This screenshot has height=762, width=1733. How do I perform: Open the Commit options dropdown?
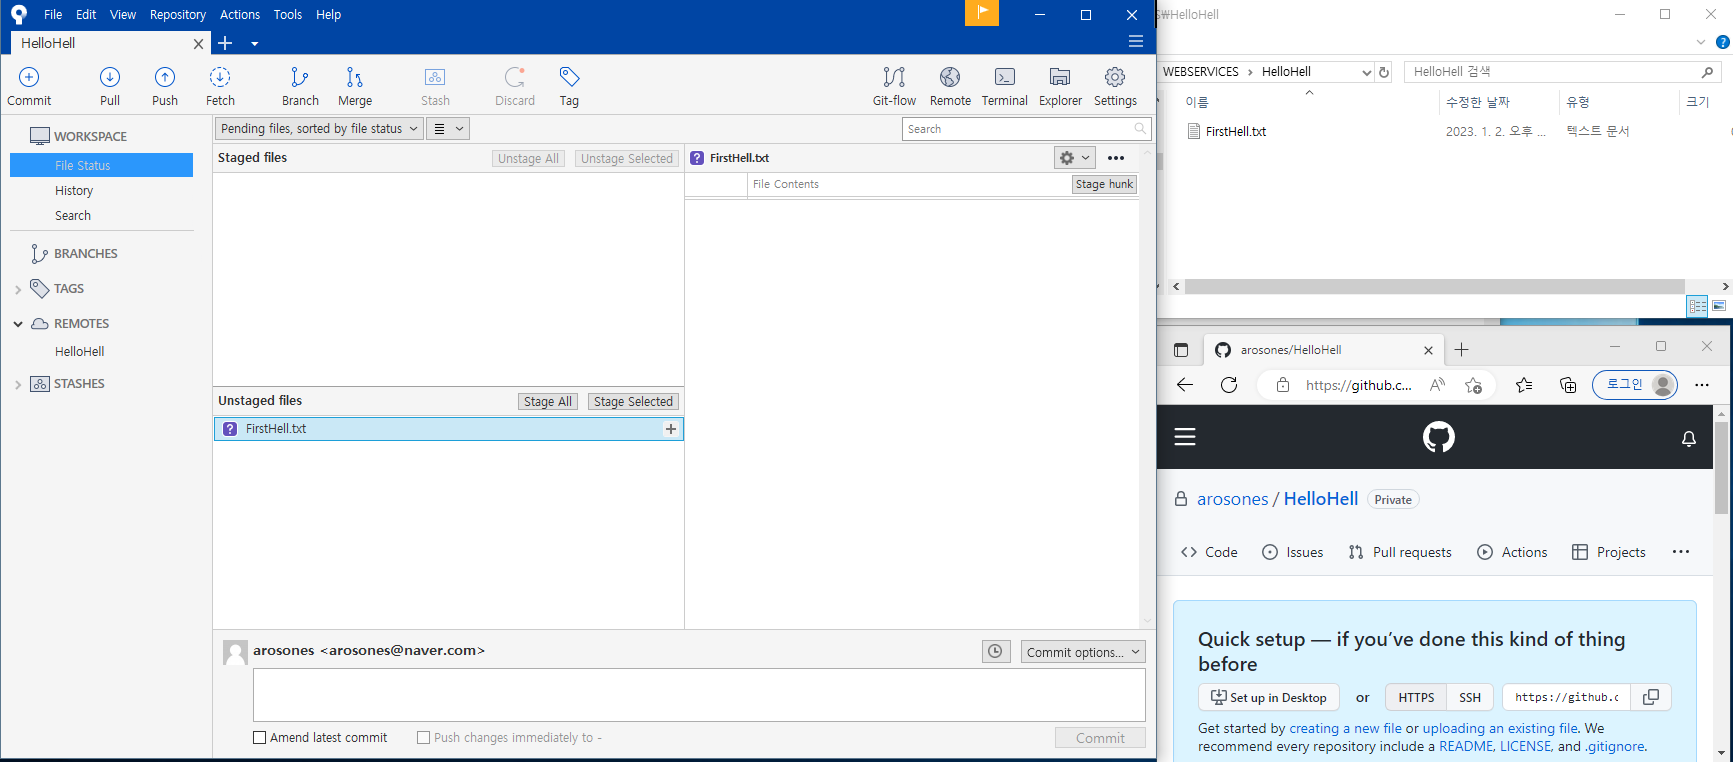coord(1083,652)
